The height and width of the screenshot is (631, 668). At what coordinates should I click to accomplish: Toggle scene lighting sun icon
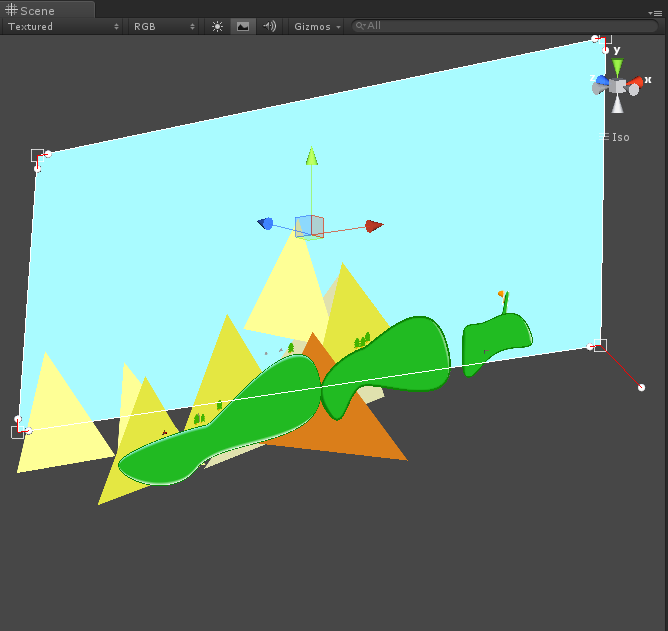[217, 26]
